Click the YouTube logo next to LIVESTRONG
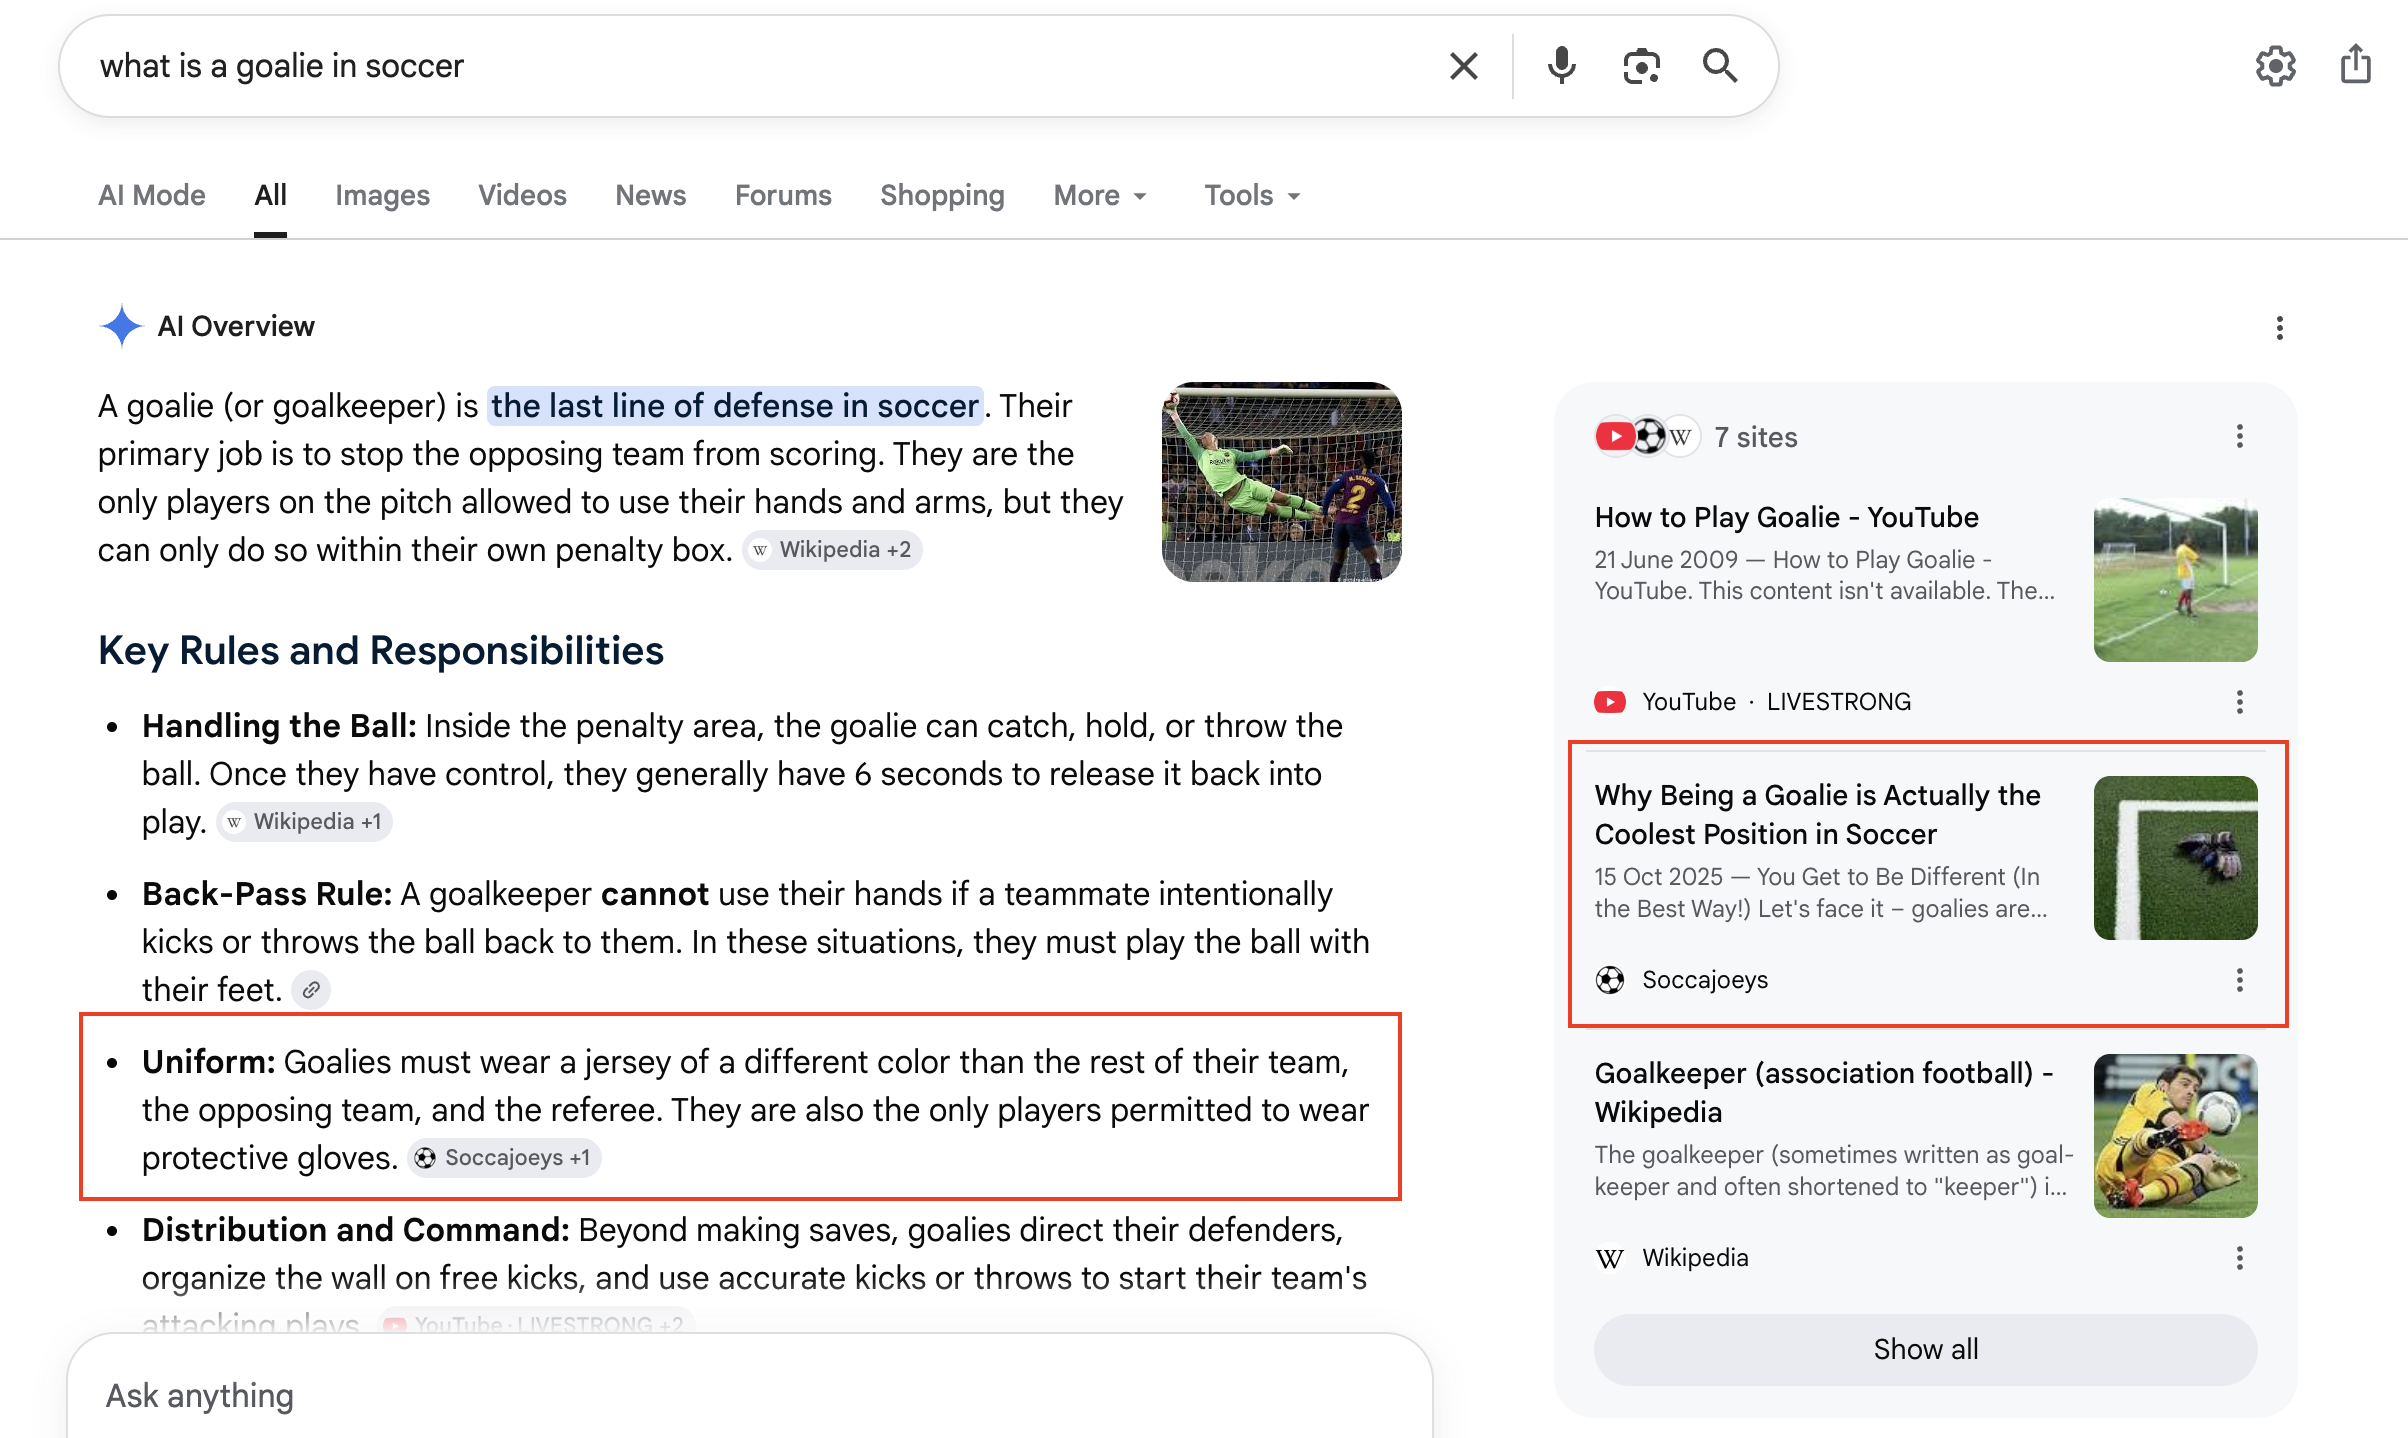 tap(1609, 702)
